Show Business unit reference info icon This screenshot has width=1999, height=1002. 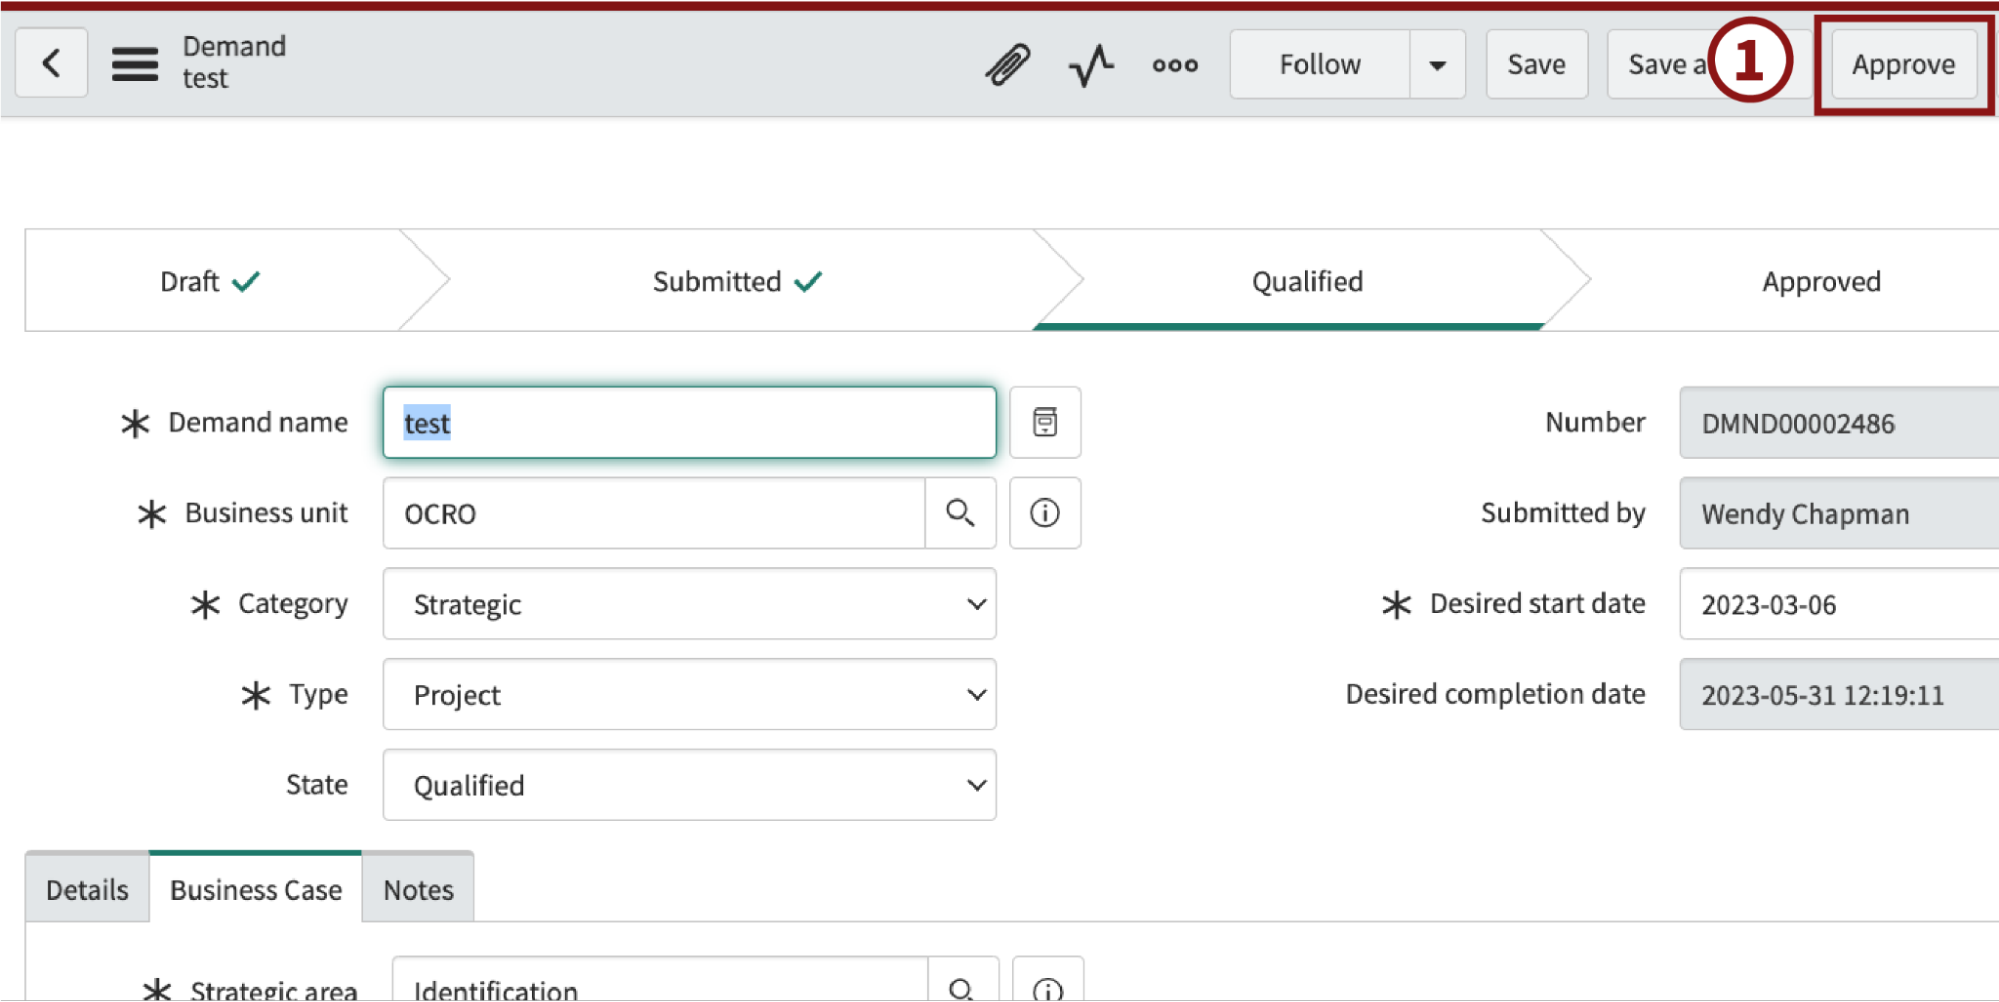coord(1044,513)
